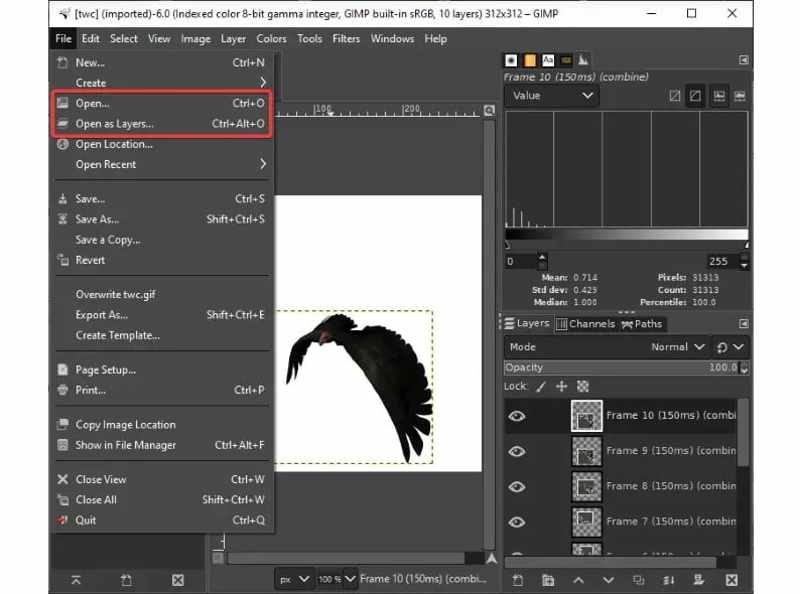Click the duplicate layer icon

640,580
